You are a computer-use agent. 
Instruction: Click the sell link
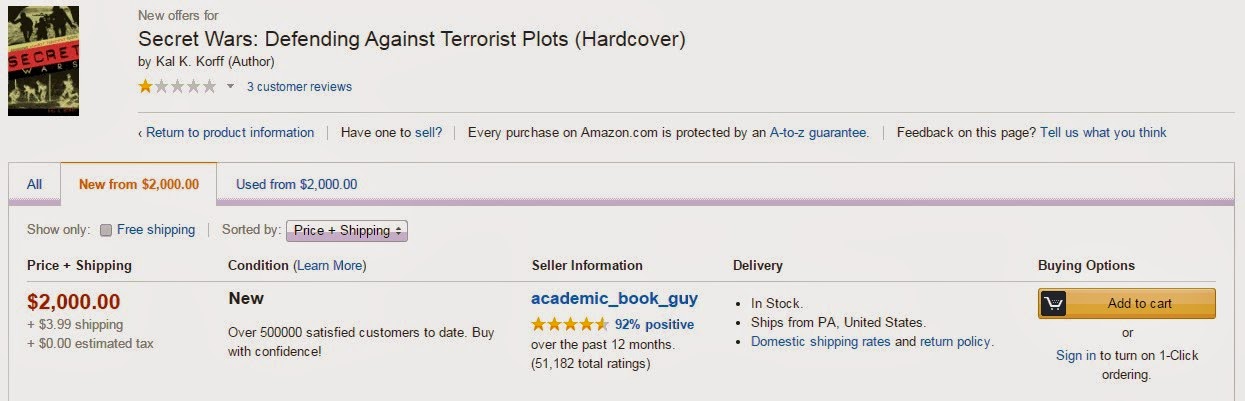427,132
